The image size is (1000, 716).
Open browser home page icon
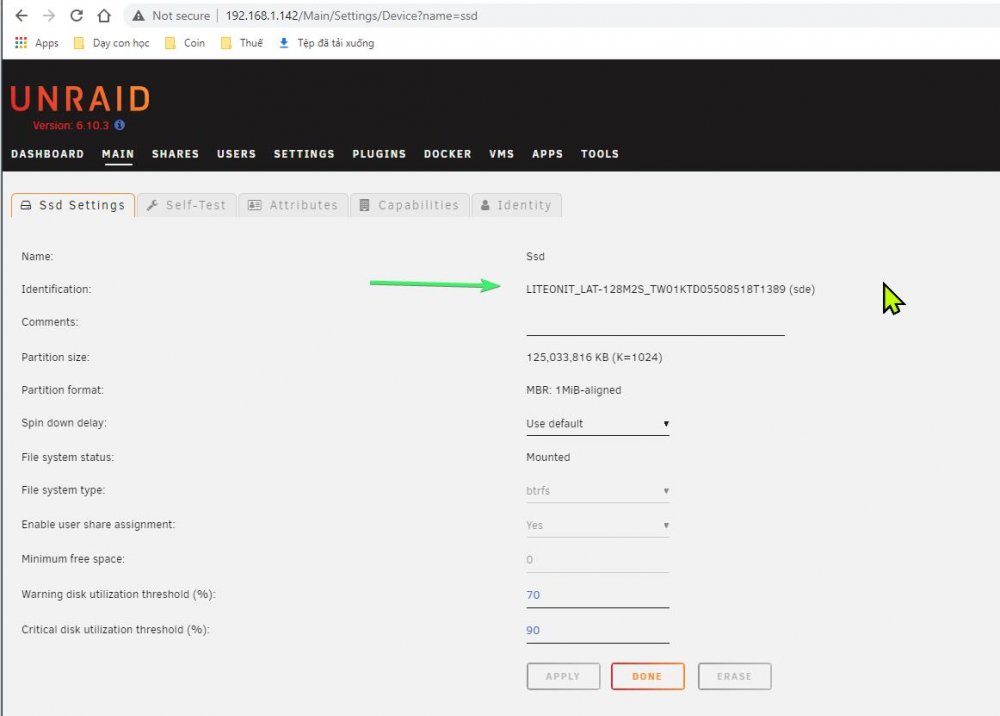[x=104, y=15]
